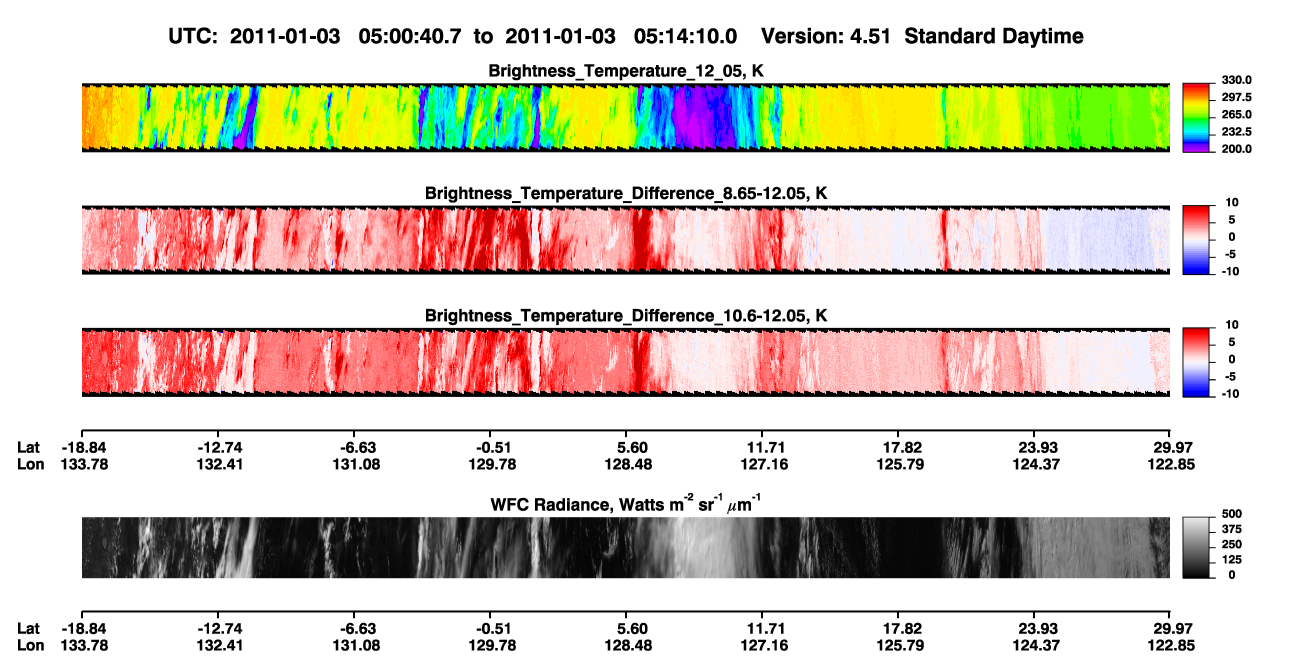
Task: Click Lon 131.08 under the WFC Radiance panel
Action: point(353,645)
